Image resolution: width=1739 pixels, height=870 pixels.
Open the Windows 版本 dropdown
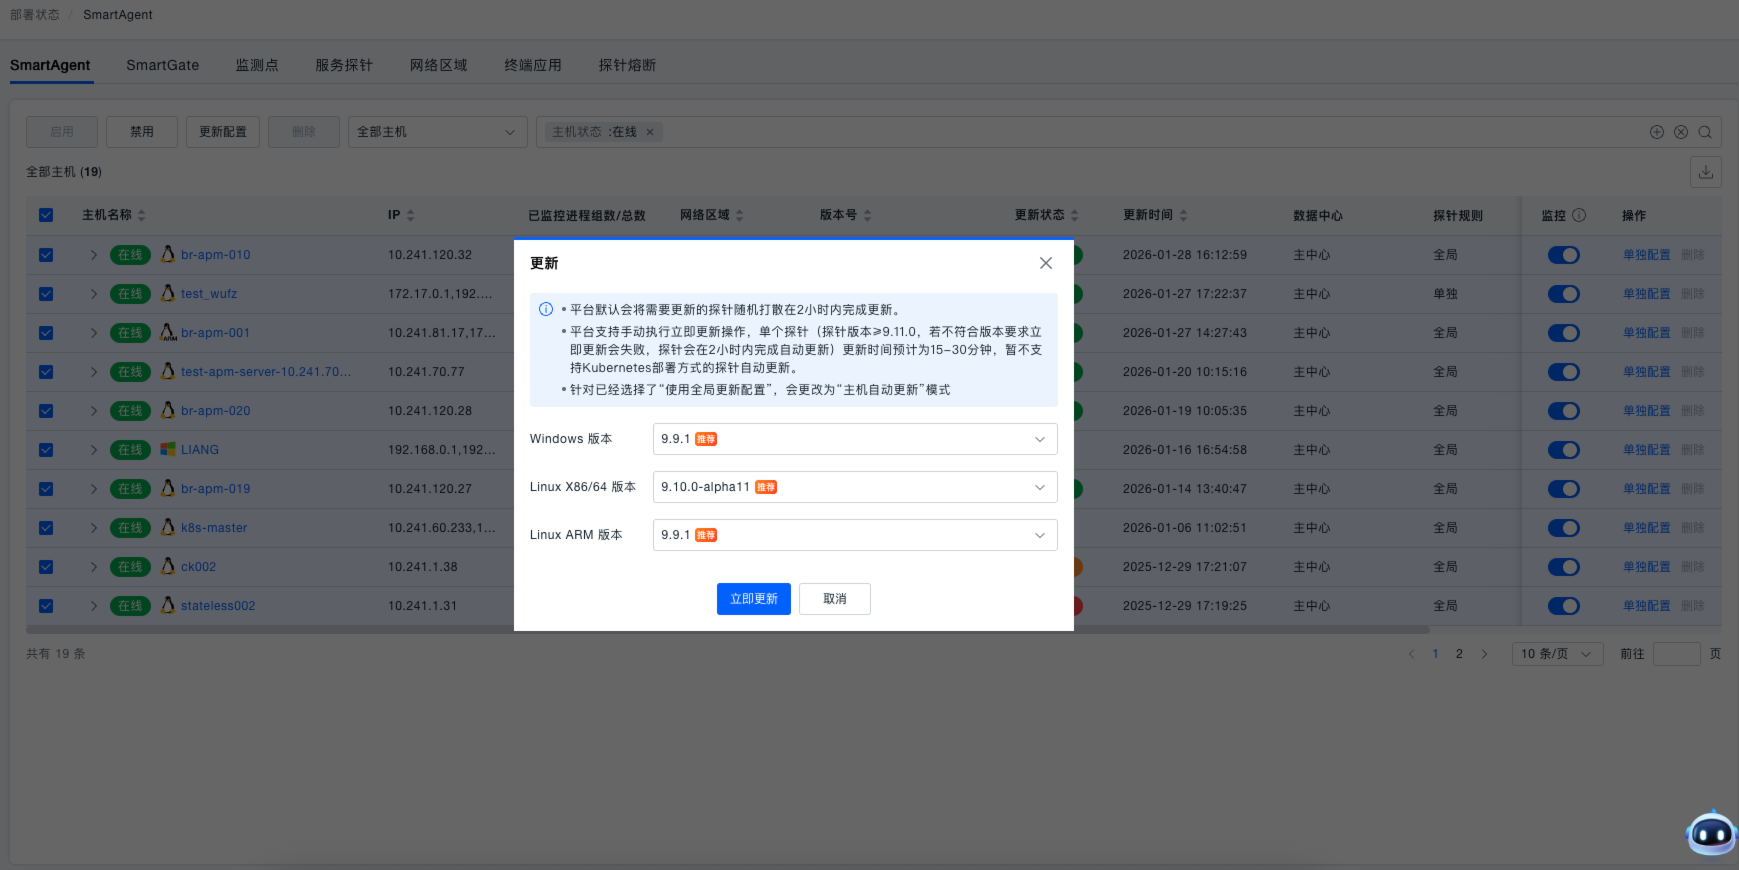coord(854,439)
